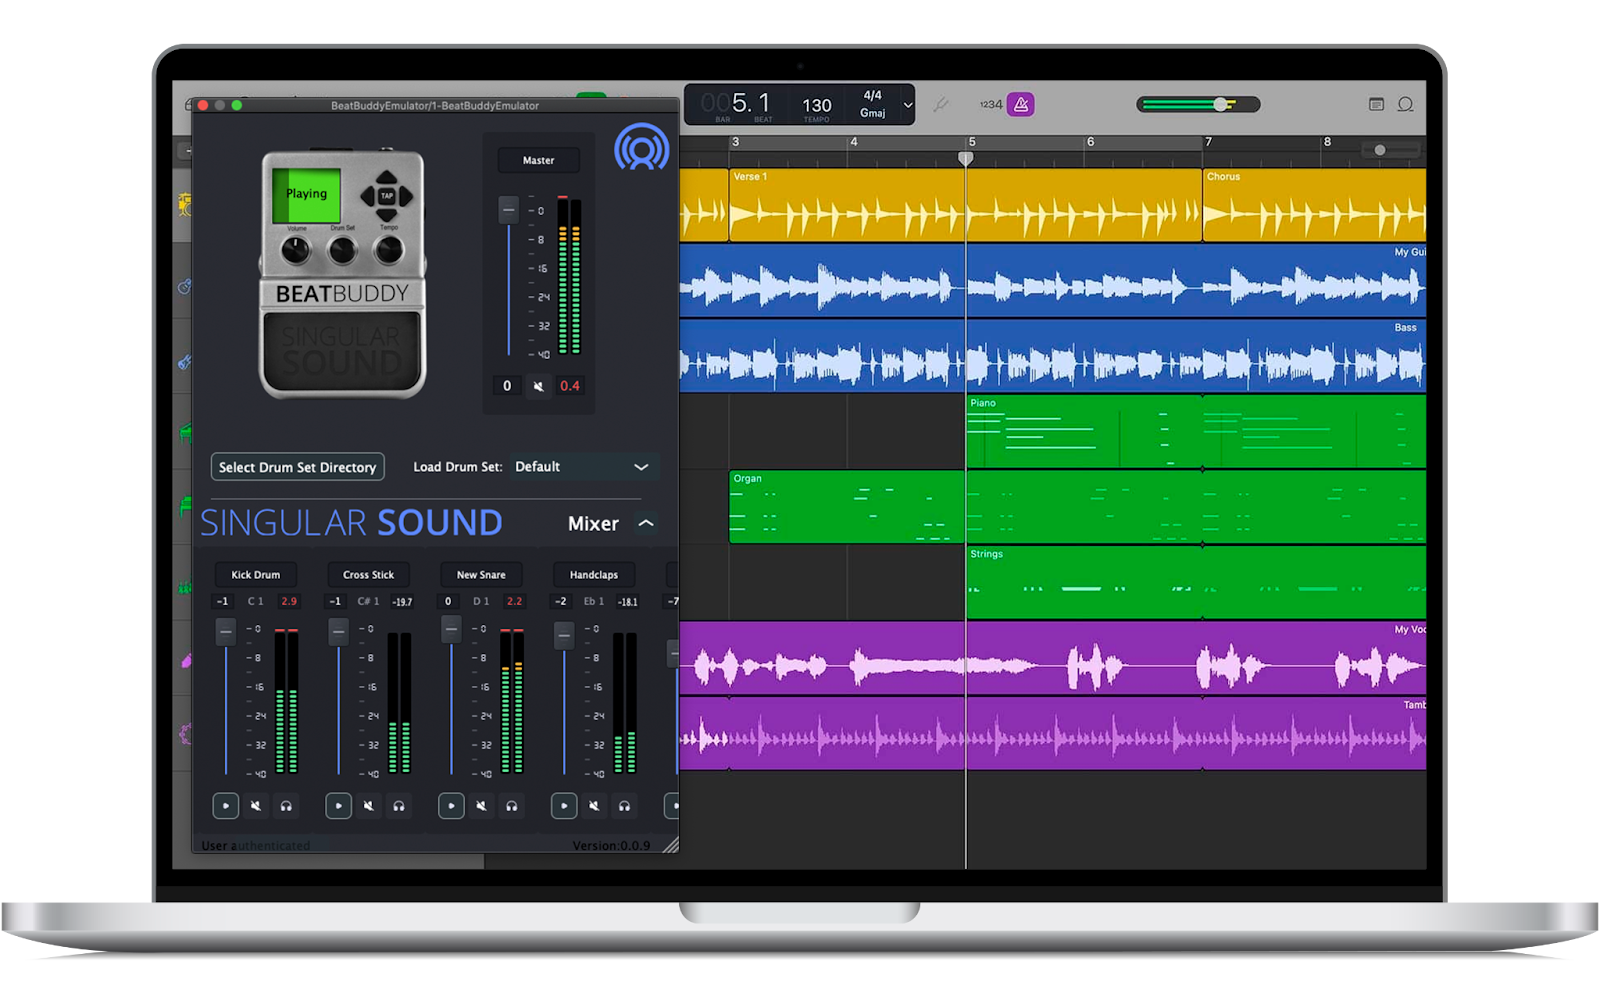Adjust the Cross Stick volume fader

tap(339, 631)
